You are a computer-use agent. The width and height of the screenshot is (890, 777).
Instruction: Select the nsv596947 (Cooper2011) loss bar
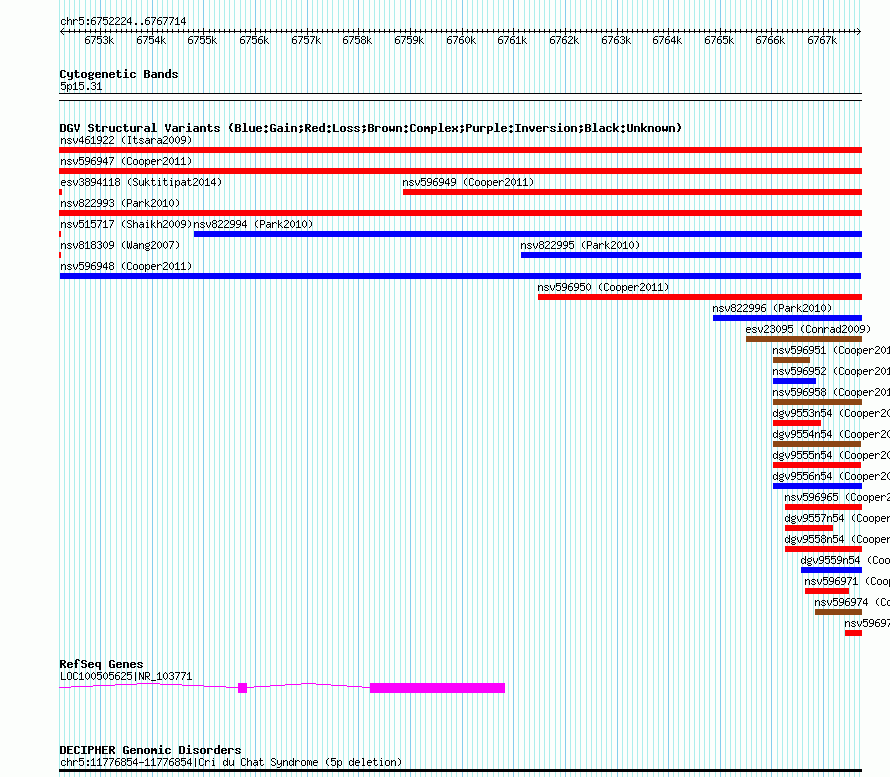pyautogui.click(x=460, y=171)
